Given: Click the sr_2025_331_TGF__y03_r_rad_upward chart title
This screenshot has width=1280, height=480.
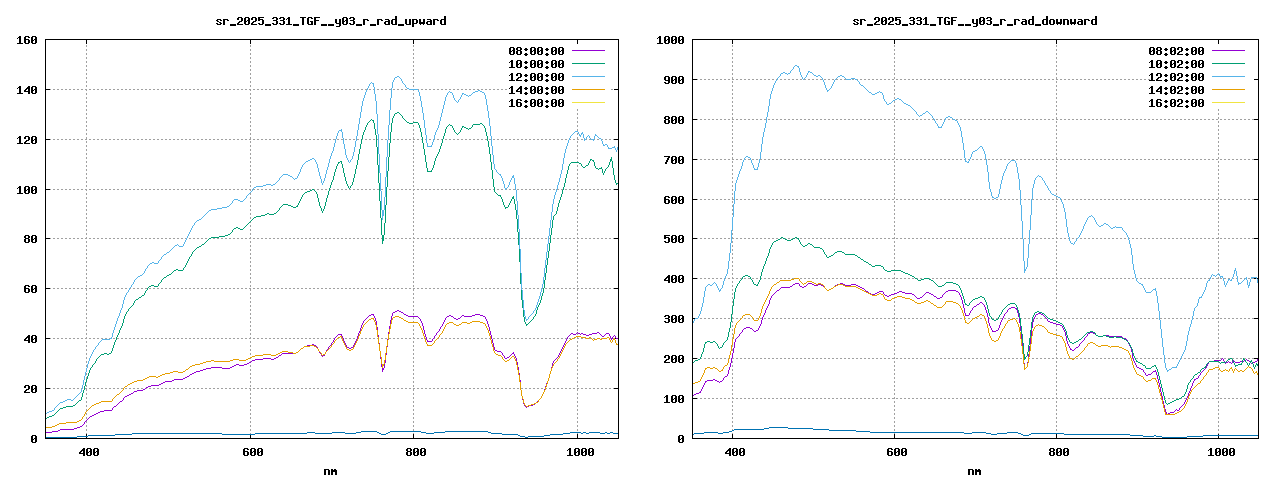Looking at the screenshot, I should click(331, 20).
